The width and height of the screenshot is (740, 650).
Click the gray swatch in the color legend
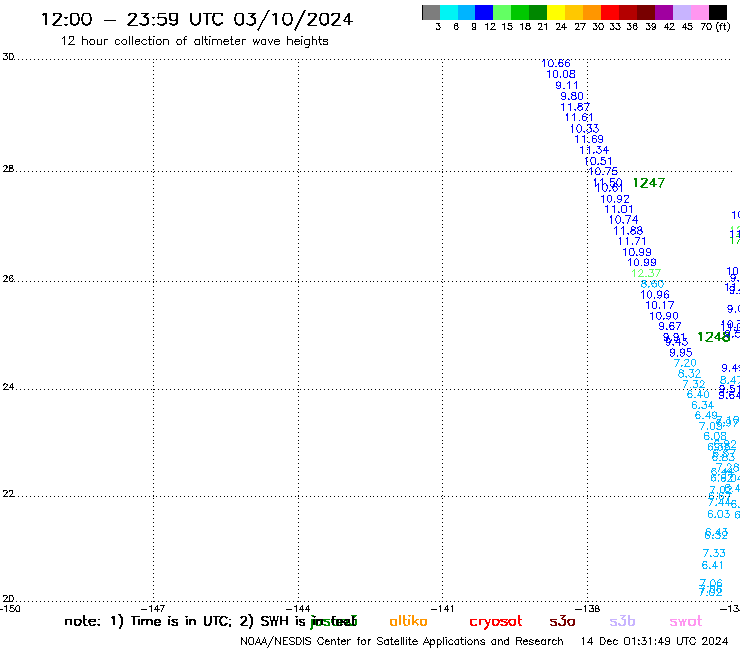point(431,12)
